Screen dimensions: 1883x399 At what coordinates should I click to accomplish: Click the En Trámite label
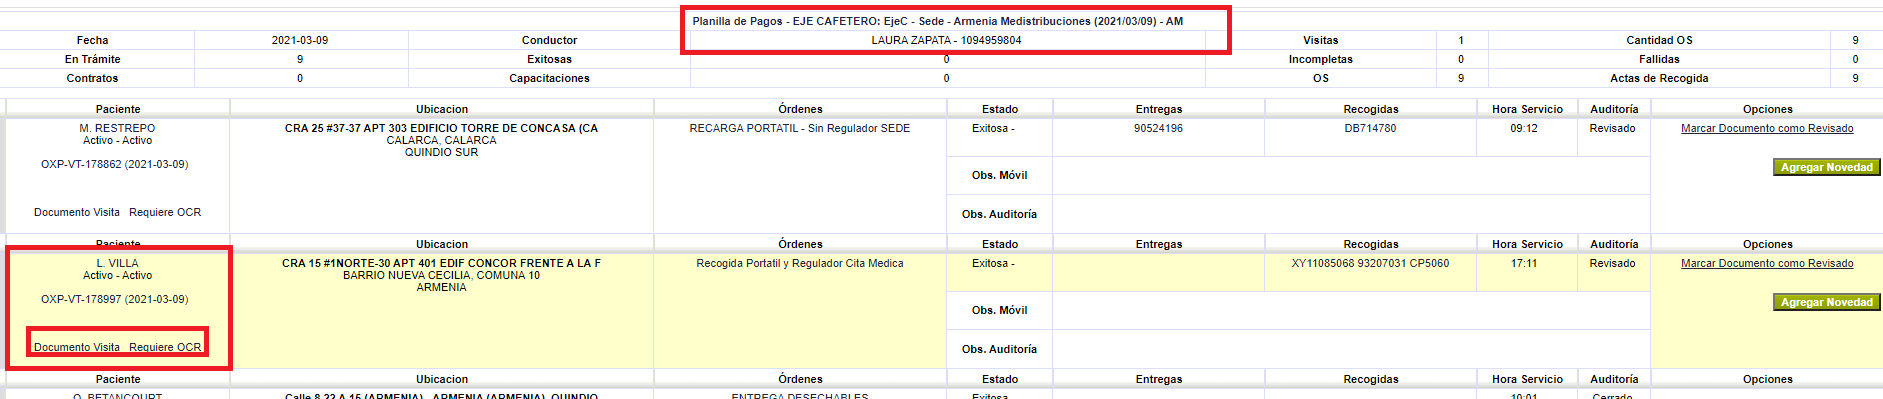pyautogui.click(x=92, y=59)
